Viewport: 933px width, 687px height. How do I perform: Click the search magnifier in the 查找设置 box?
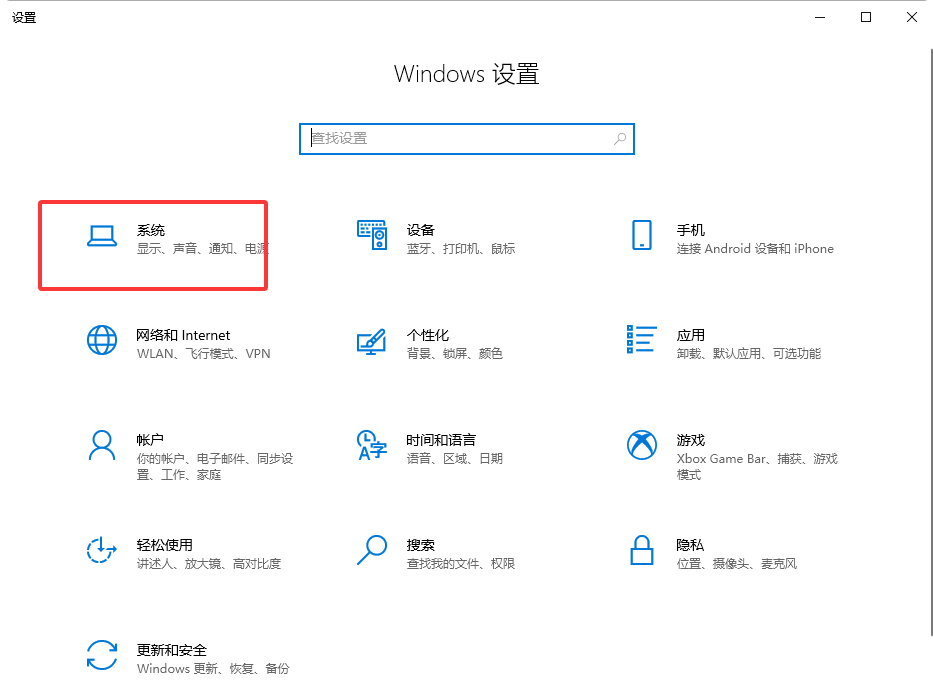point(619,139)
